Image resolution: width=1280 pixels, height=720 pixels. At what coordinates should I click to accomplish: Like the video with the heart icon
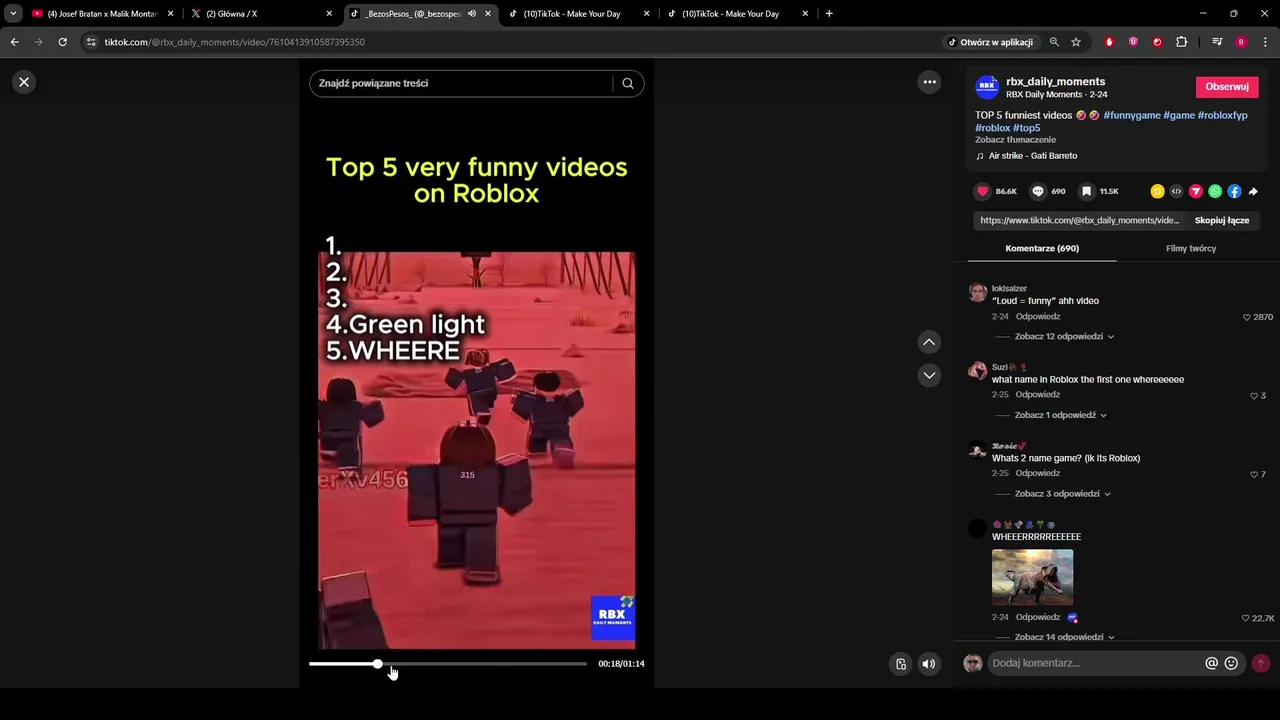tap(982, 191)
